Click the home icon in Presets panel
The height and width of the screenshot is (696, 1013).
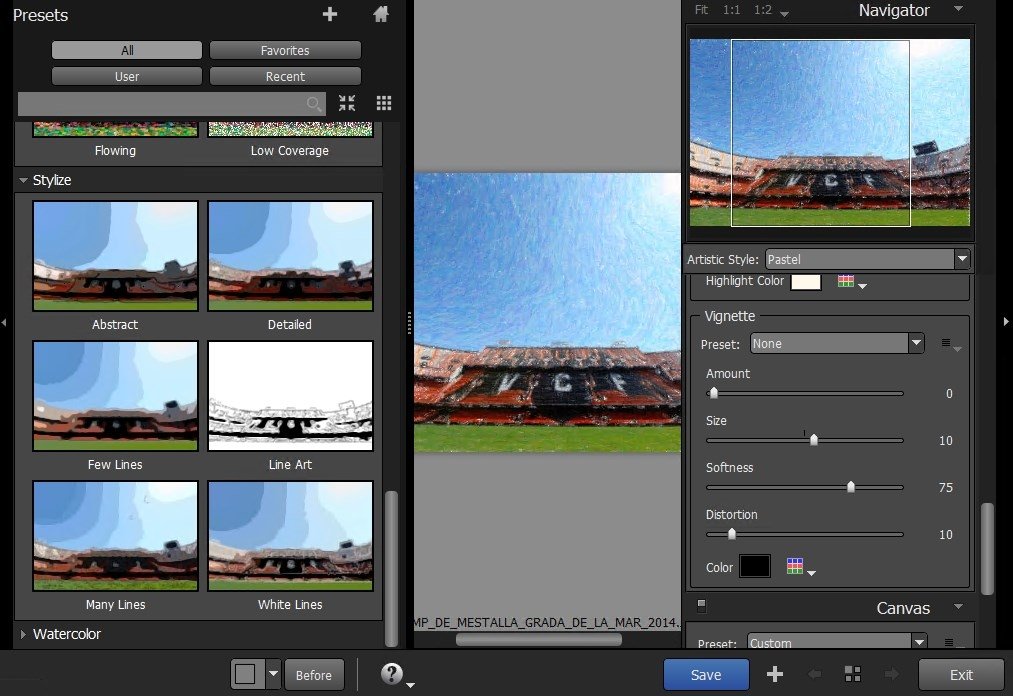pos(381,14)
